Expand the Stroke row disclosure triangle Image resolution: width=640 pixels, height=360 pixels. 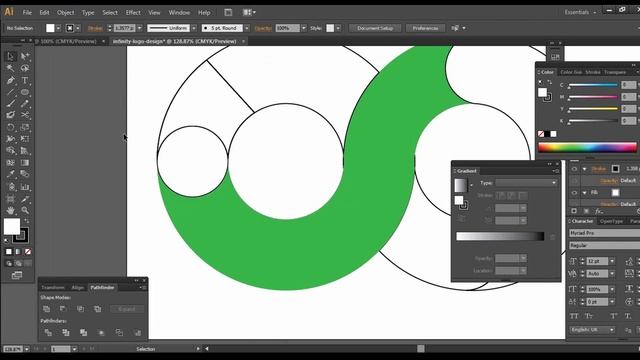[584, 169]
